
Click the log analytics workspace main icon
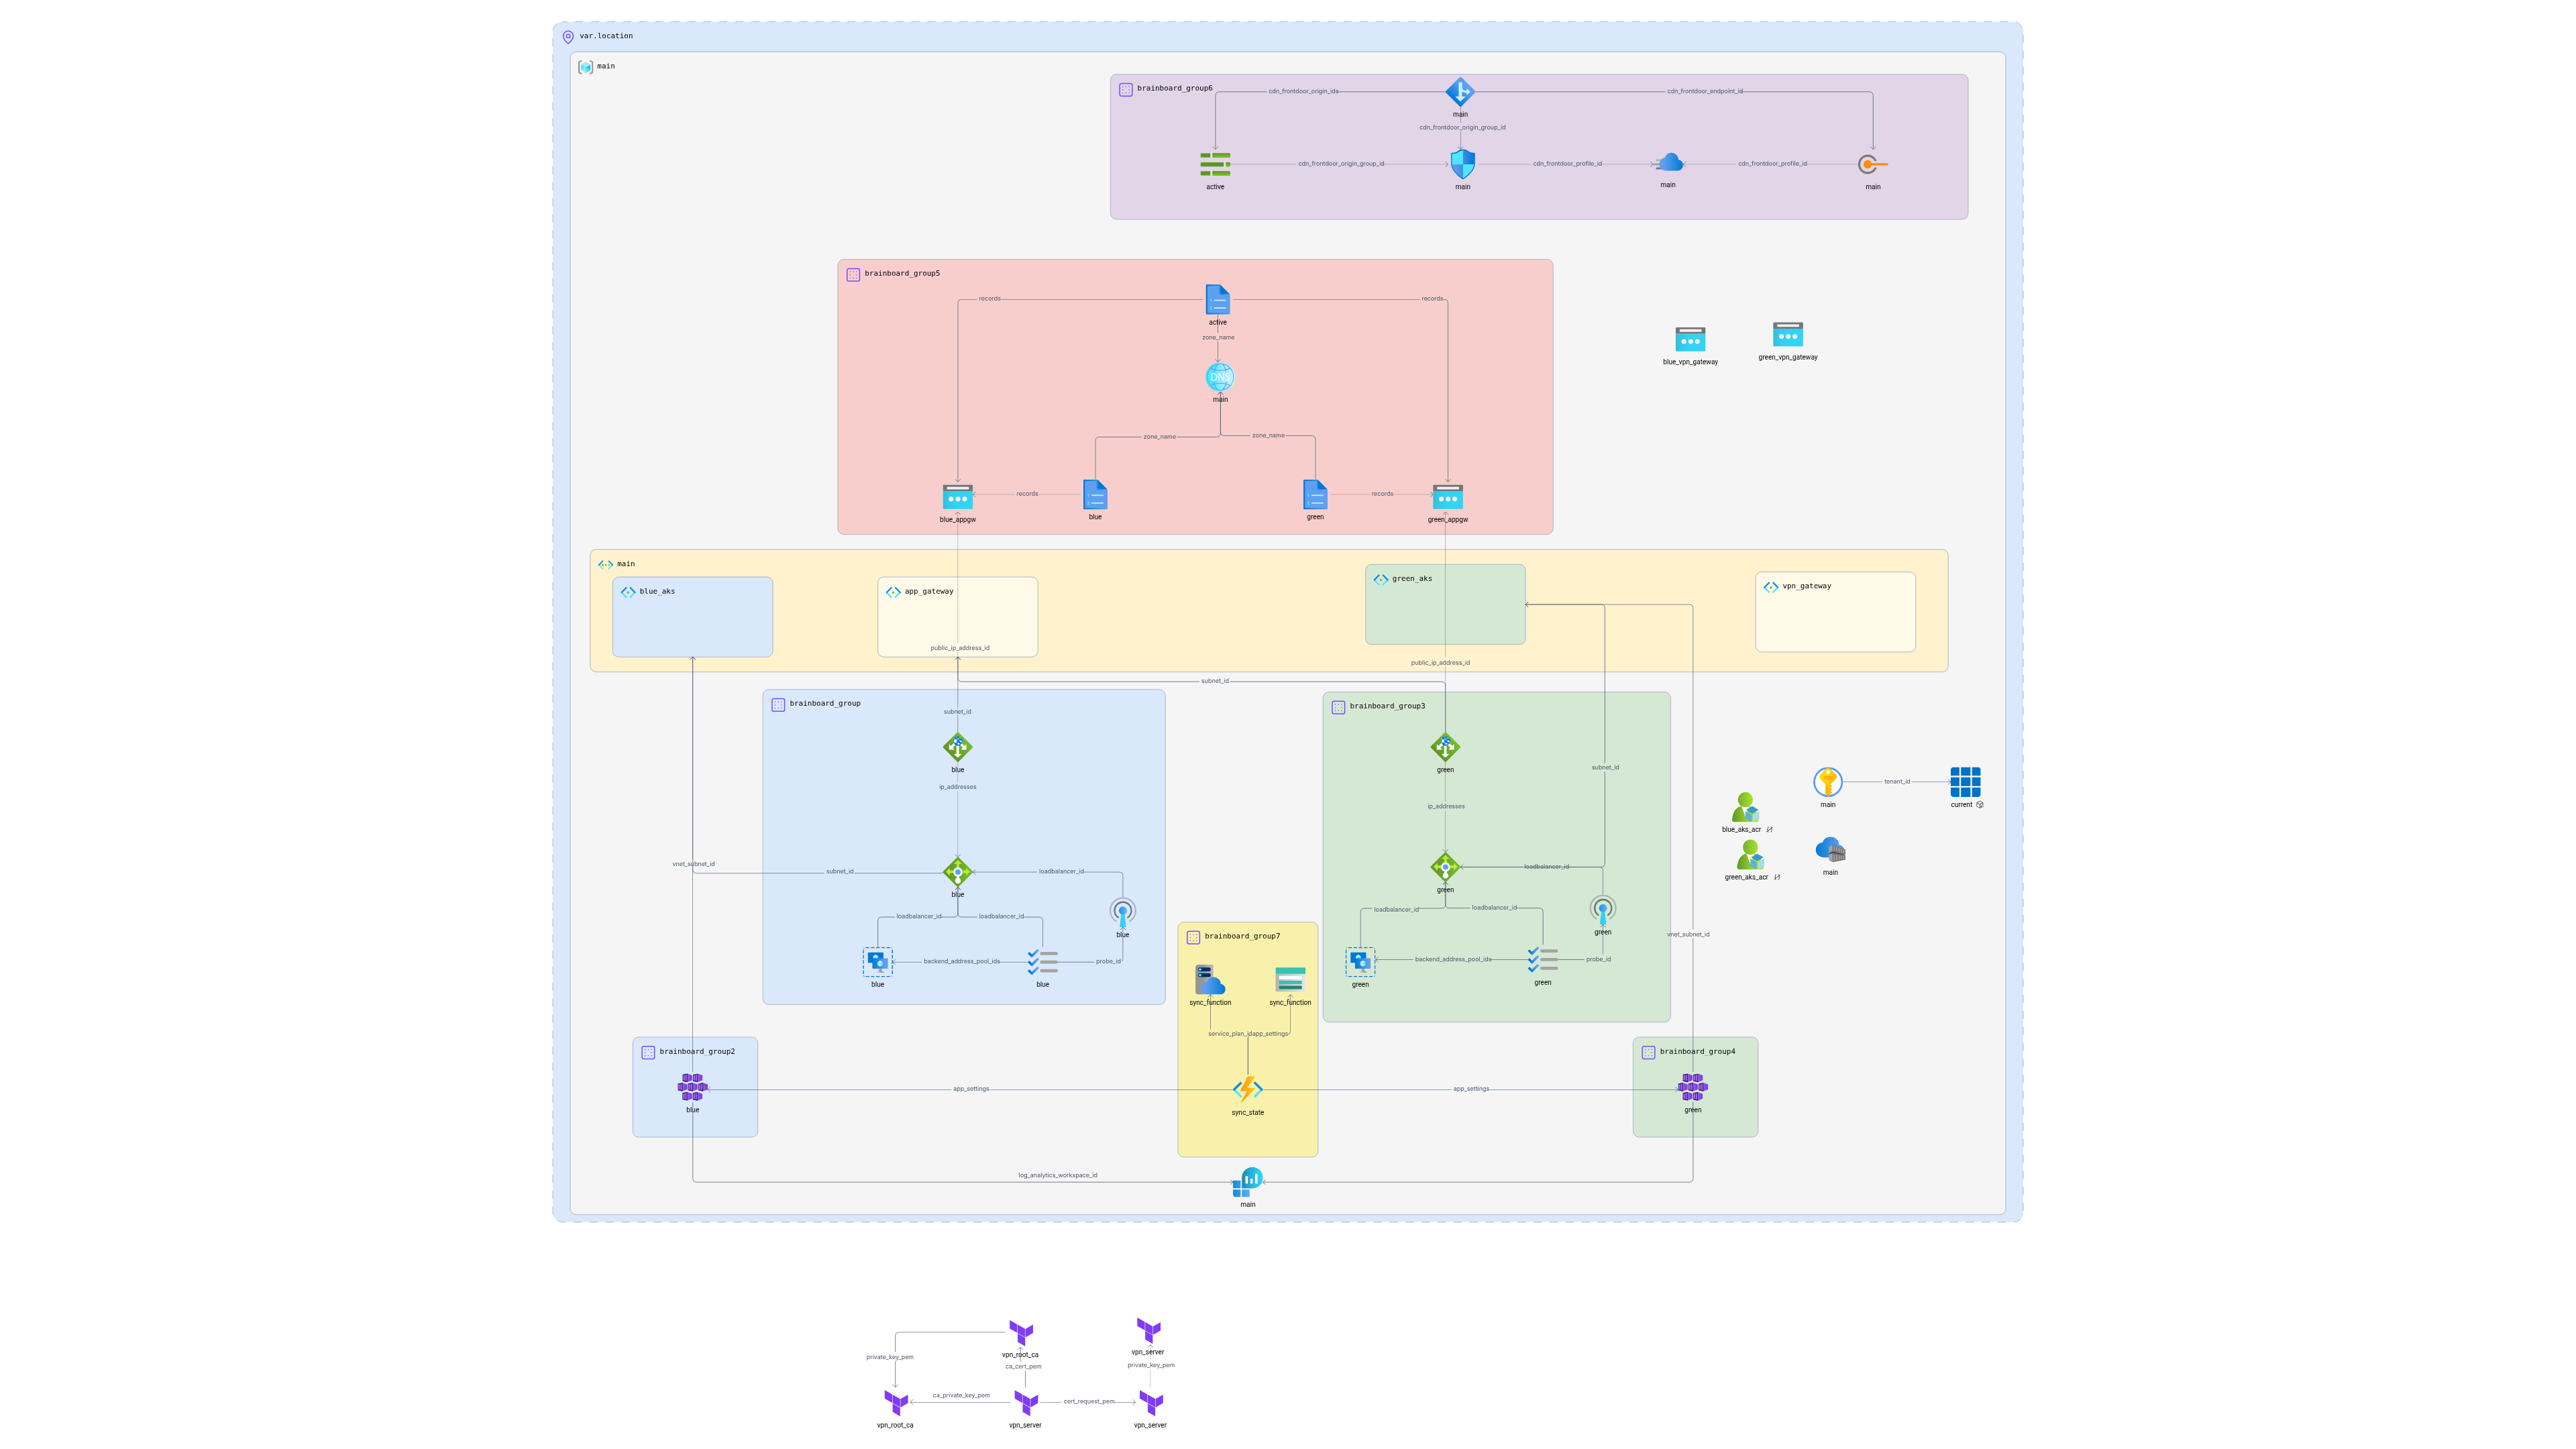[x=1247, y=1182]
